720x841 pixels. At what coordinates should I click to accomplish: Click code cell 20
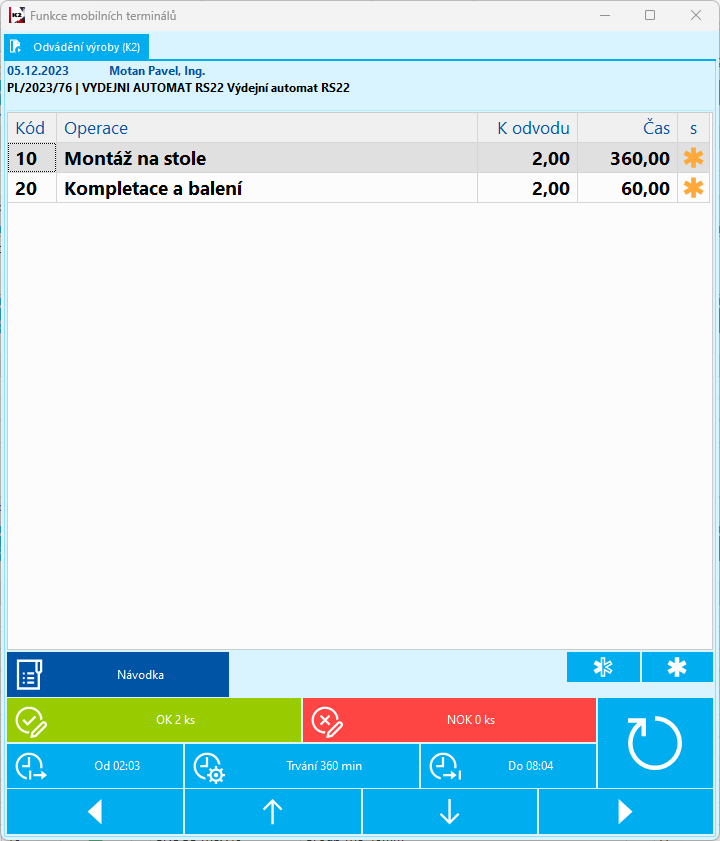(32, 188)
